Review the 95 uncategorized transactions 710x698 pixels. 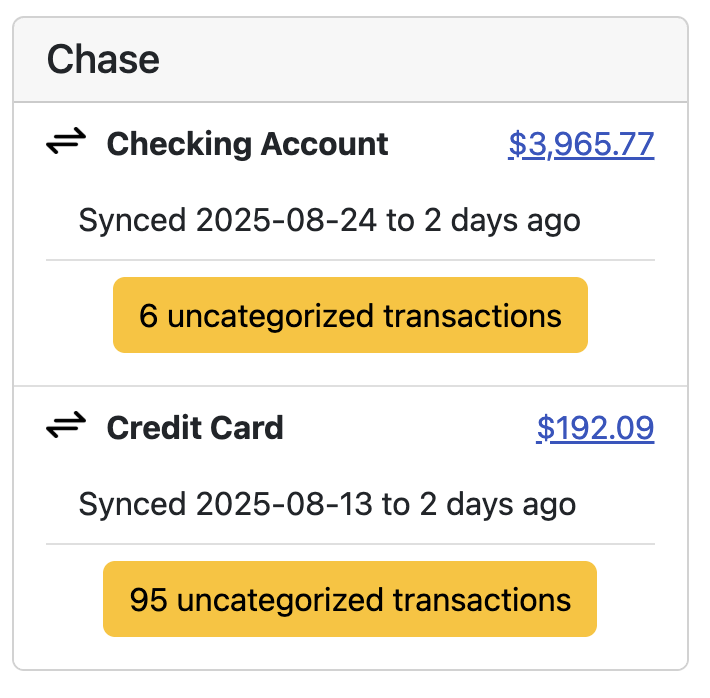[350, 600]
